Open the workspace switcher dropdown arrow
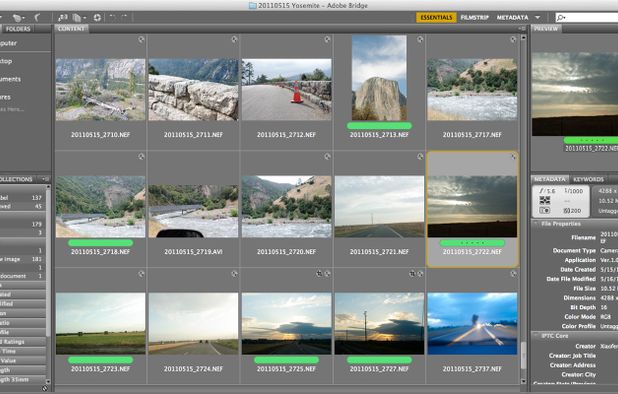 point(538,18)
